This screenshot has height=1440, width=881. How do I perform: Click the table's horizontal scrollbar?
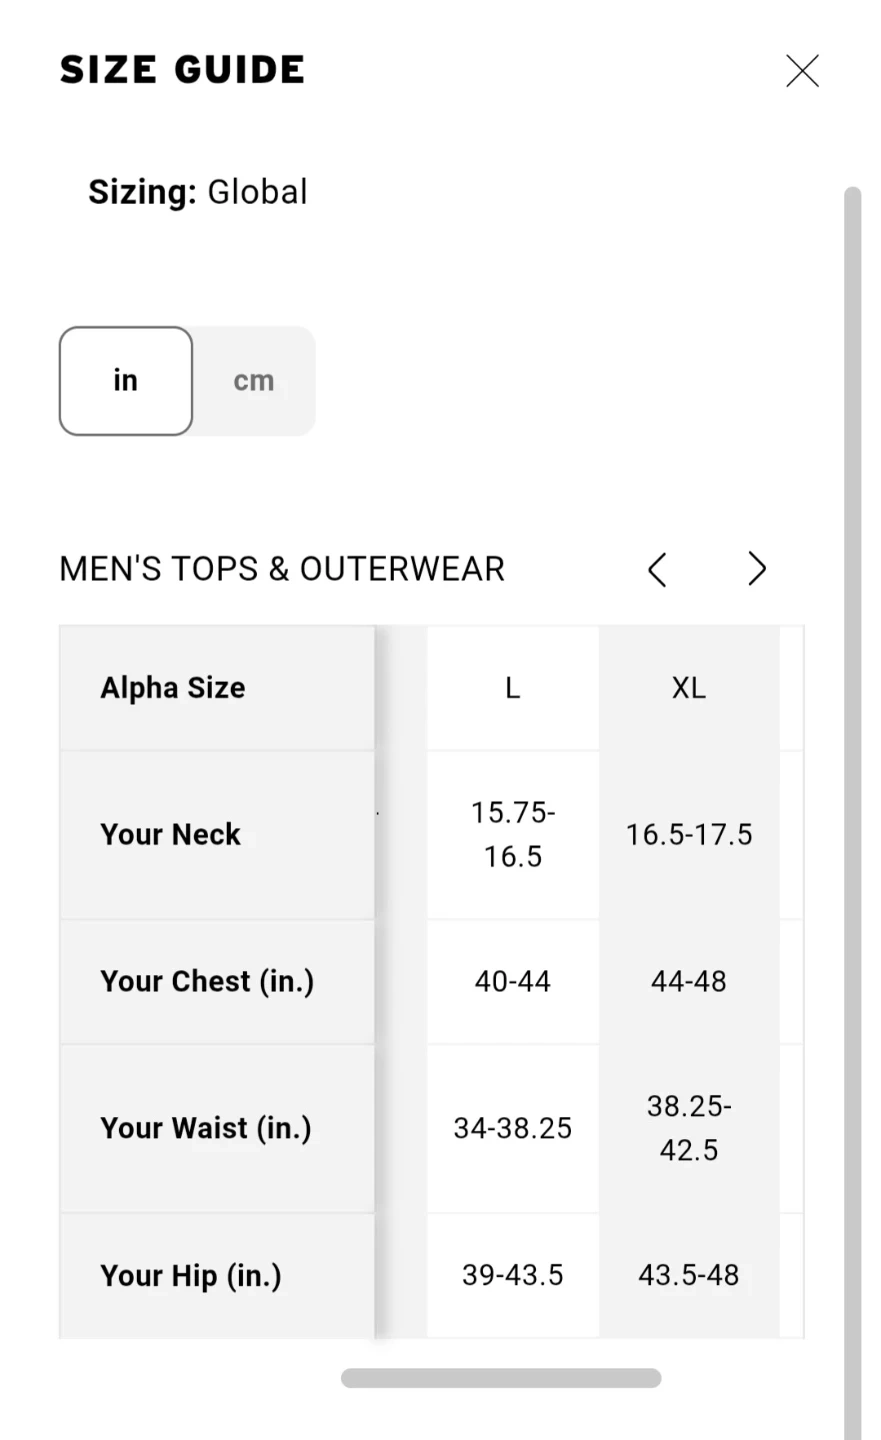(x=500, y=1378)
